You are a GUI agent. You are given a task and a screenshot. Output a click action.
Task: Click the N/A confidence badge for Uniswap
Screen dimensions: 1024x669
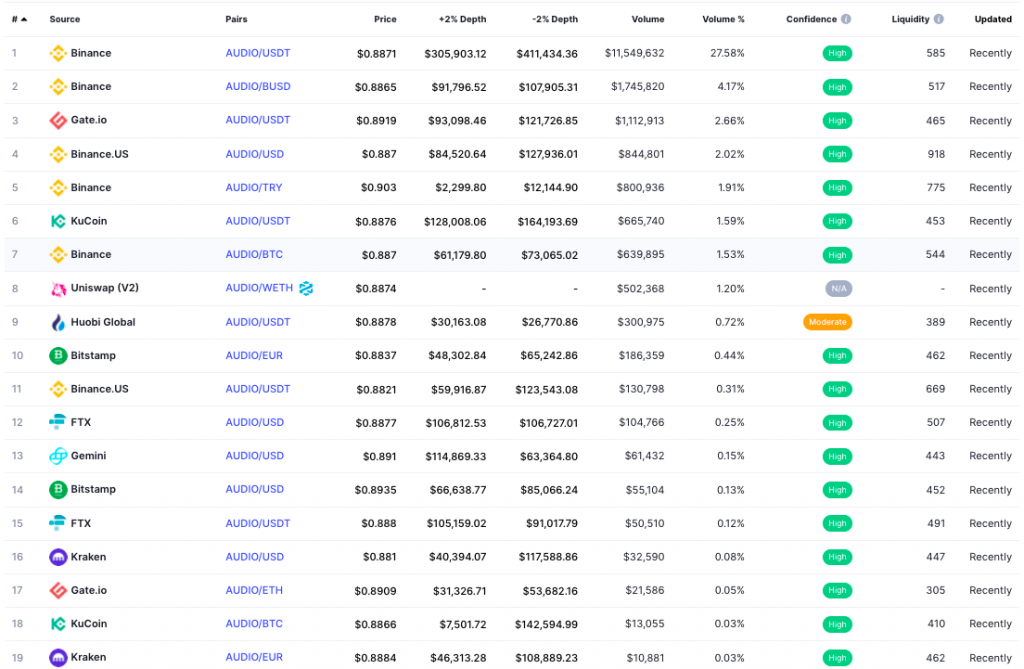[839, 289]
